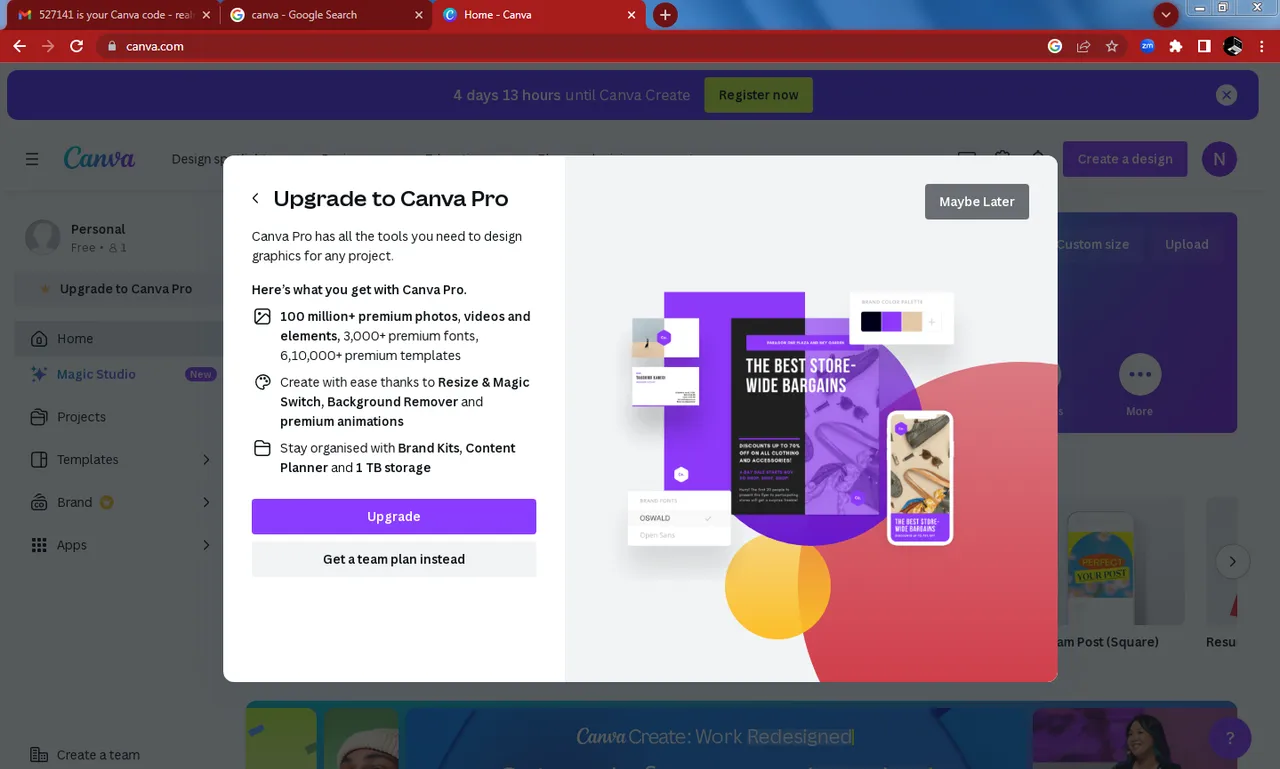Click the Home house icon
The image size is (1280, 769).
pyautogui.click(x=39, y=339)
